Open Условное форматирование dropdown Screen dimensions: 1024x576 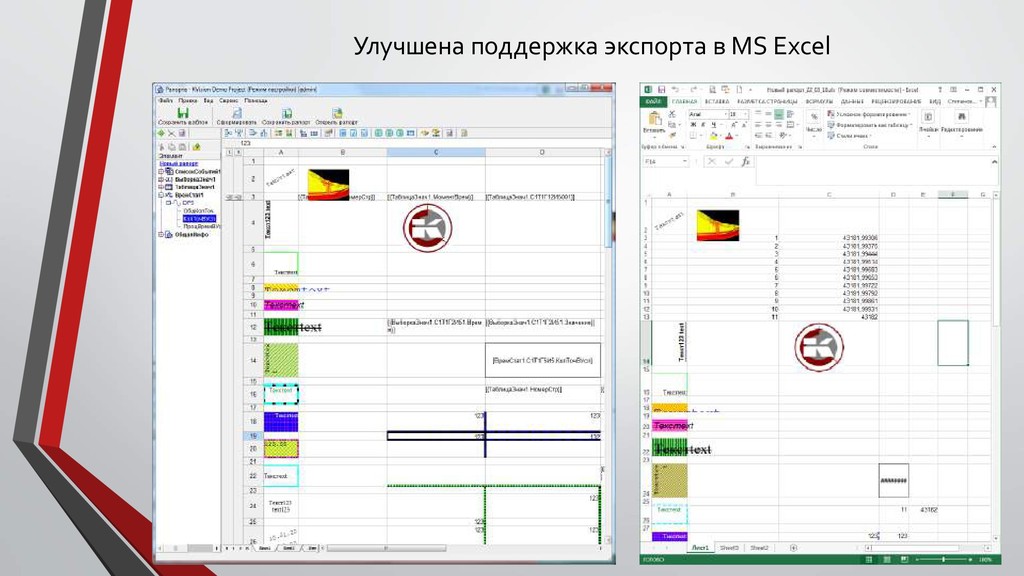[x=869, y=114]
